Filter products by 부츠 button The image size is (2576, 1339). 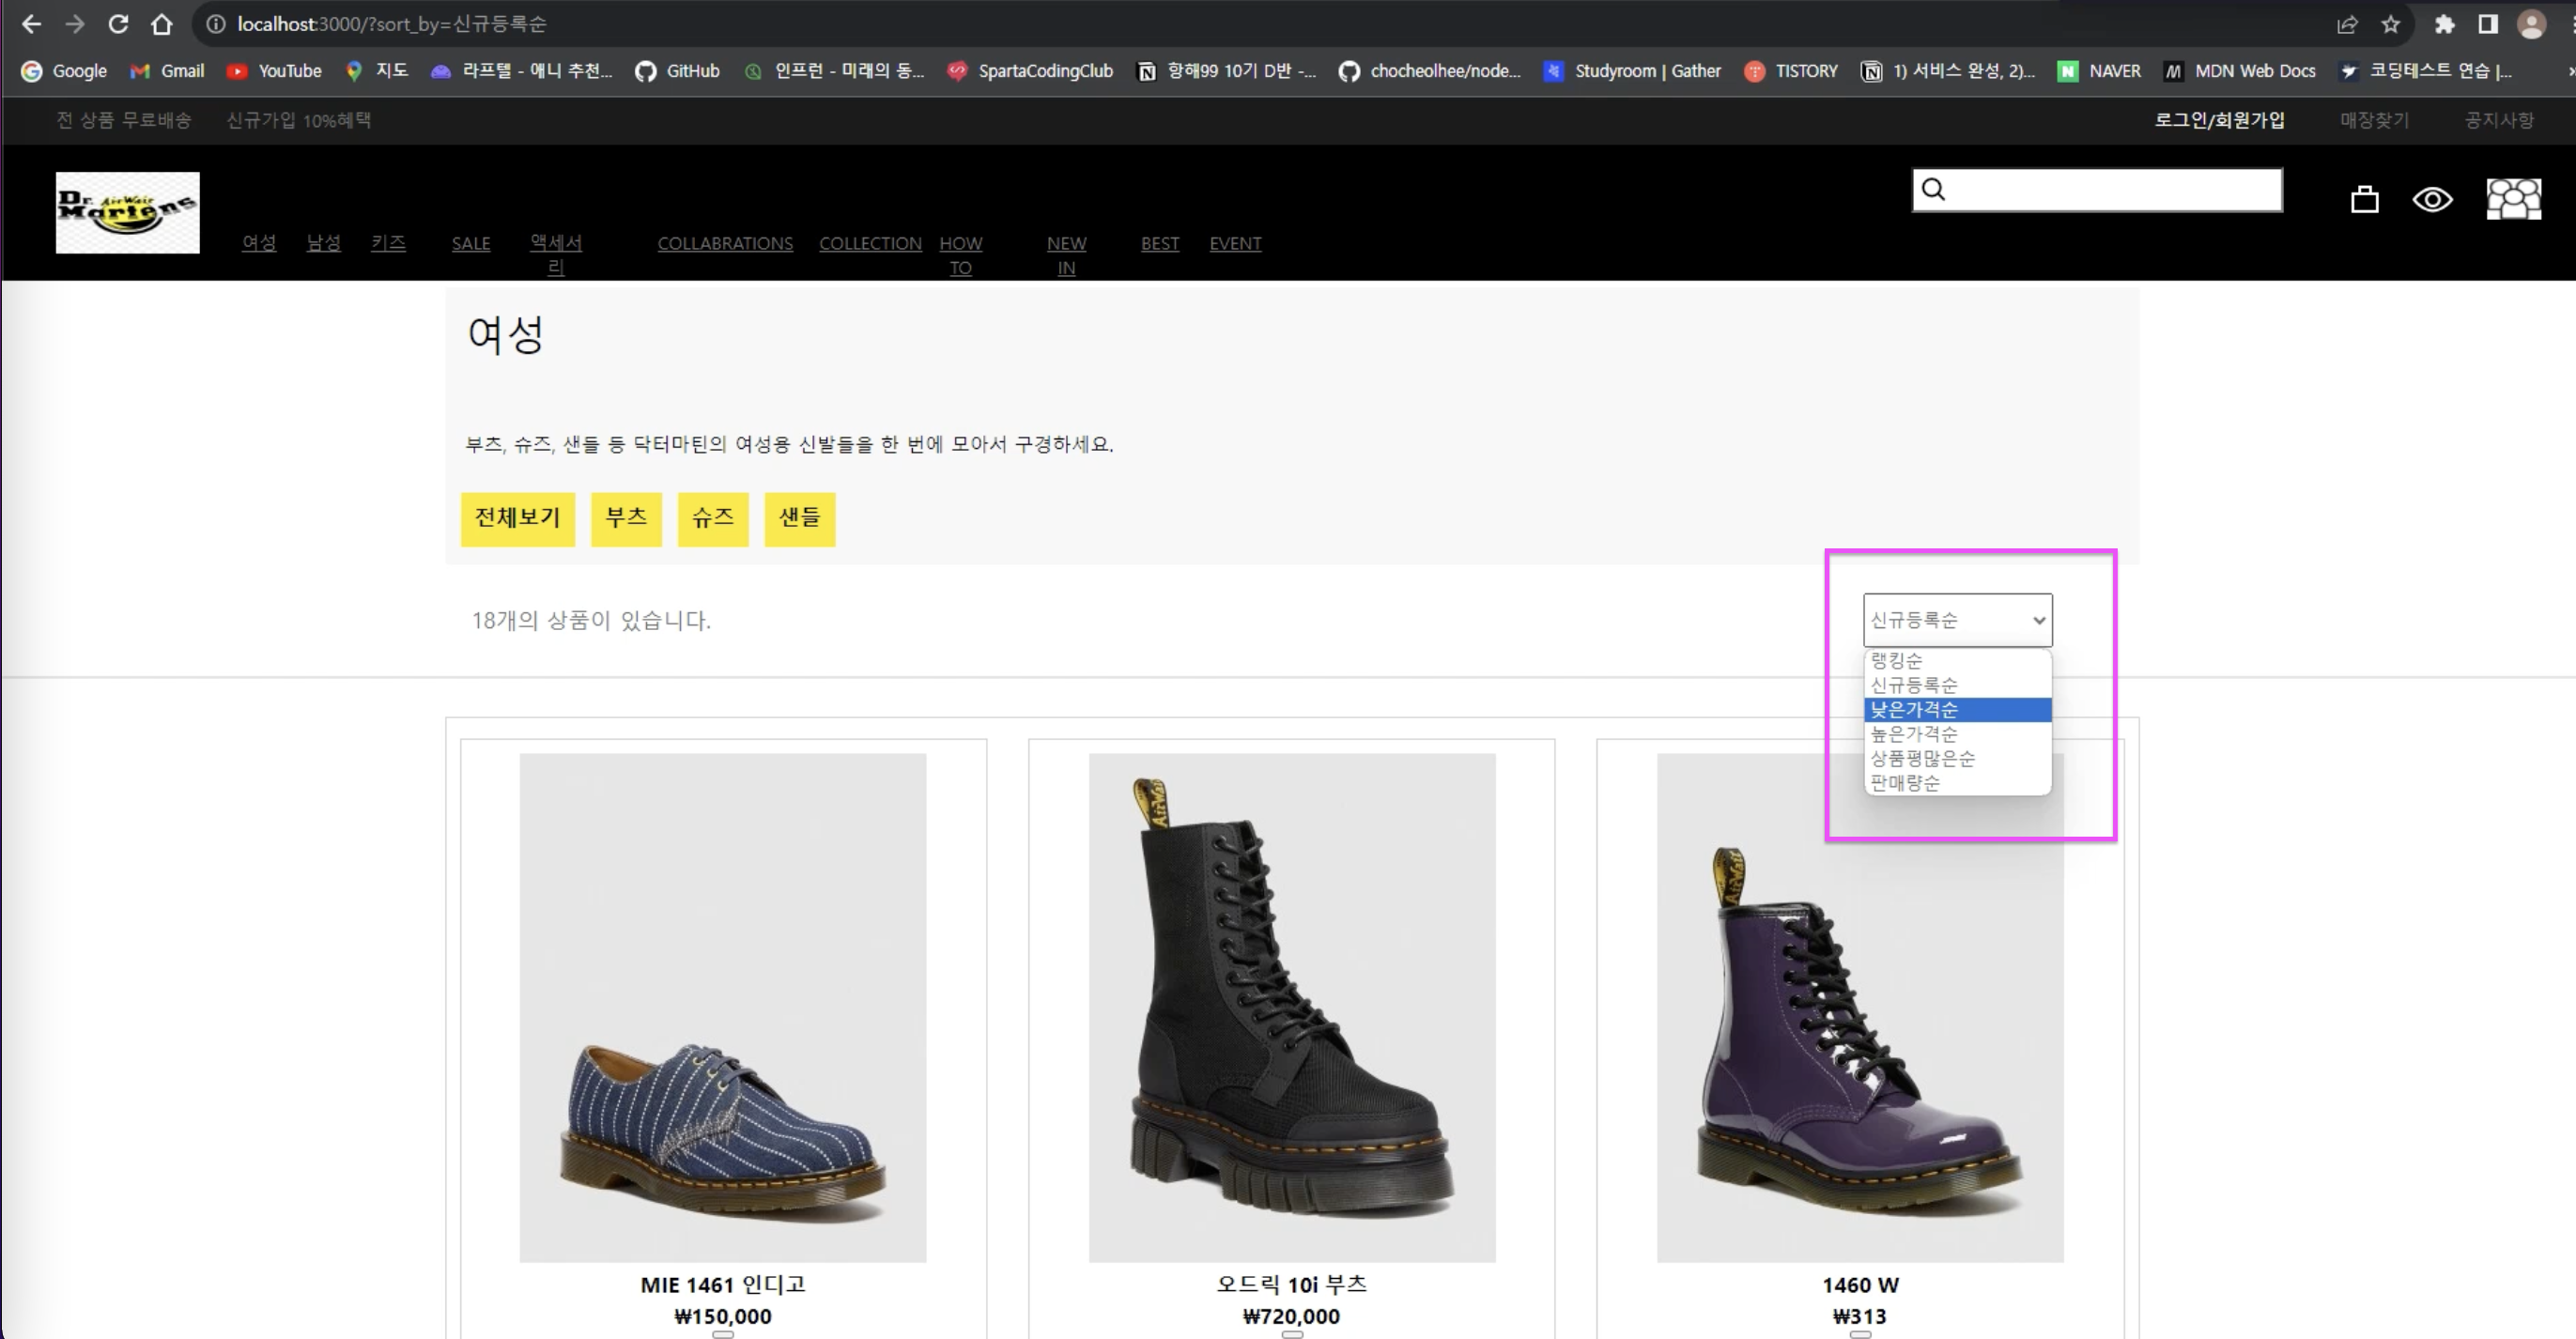626,519
